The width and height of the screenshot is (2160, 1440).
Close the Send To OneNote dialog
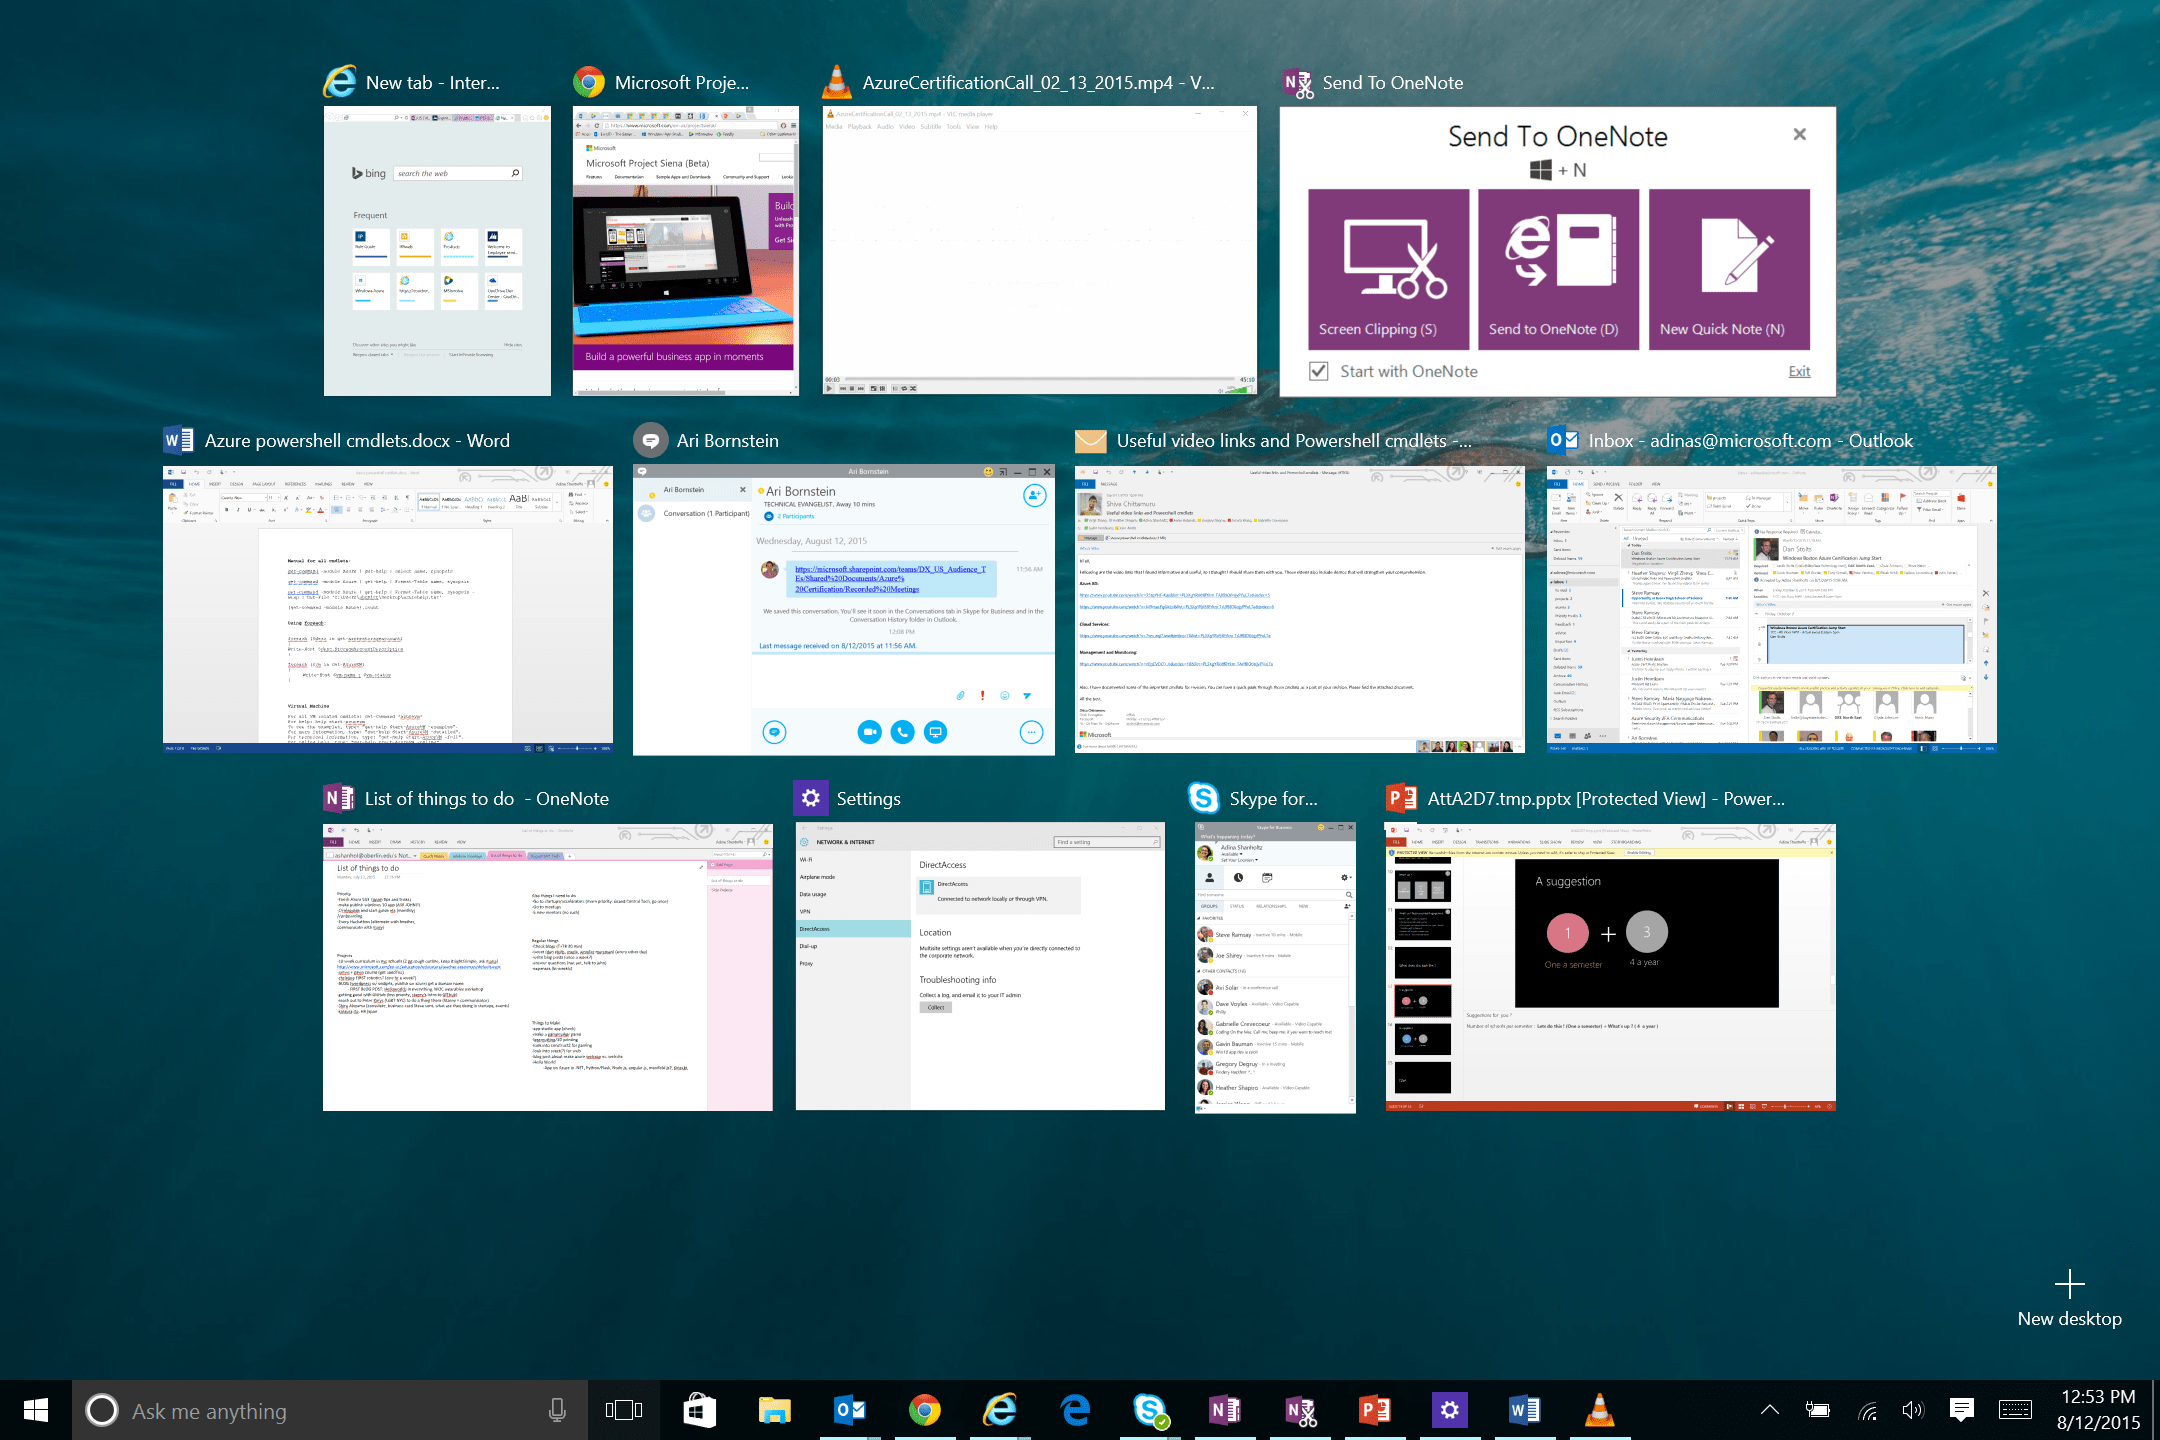[x=1799, y=134]
